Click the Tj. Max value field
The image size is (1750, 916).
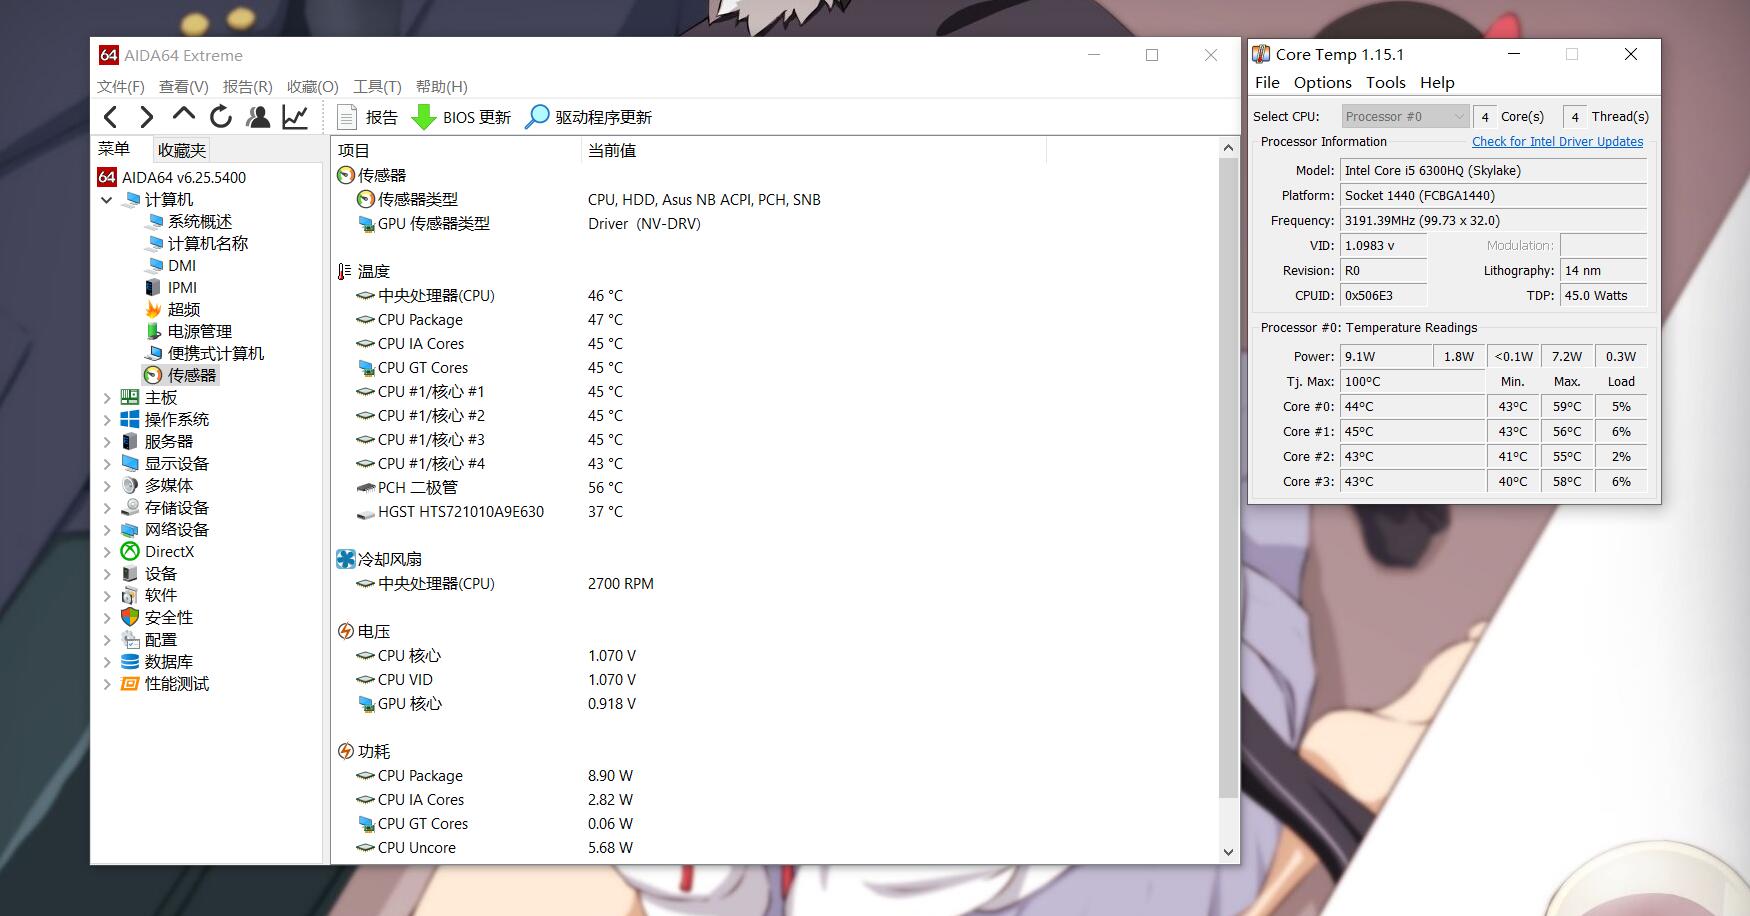pyautogui.click(x=1412, y=382)
